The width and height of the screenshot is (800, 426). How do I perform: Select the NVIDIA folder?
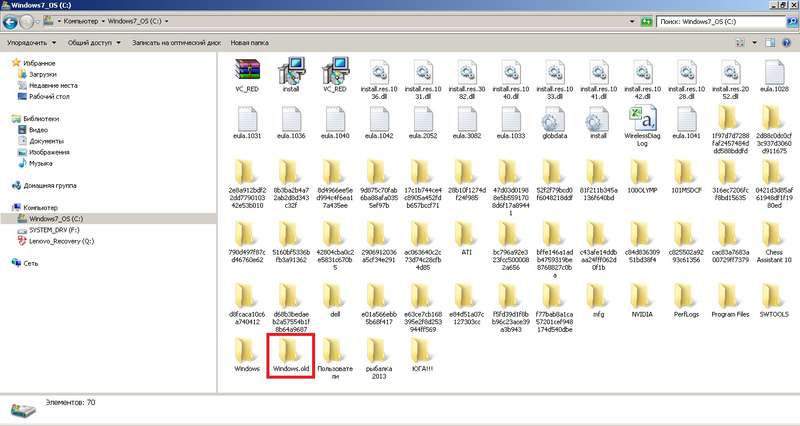(x=642, y=301)
